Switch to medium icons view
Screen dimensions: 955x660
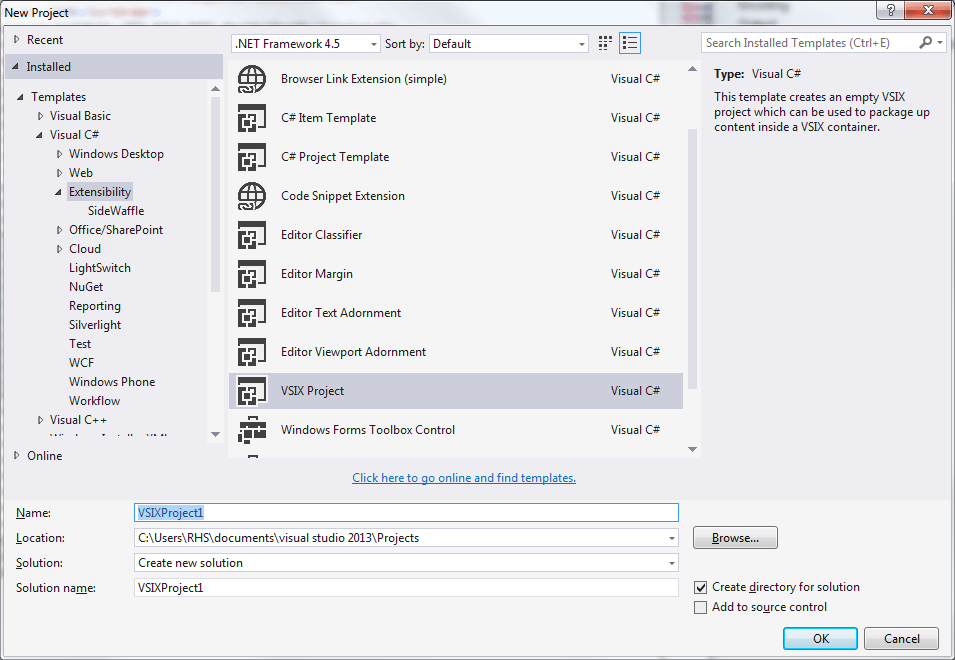(x=604, y=43)
